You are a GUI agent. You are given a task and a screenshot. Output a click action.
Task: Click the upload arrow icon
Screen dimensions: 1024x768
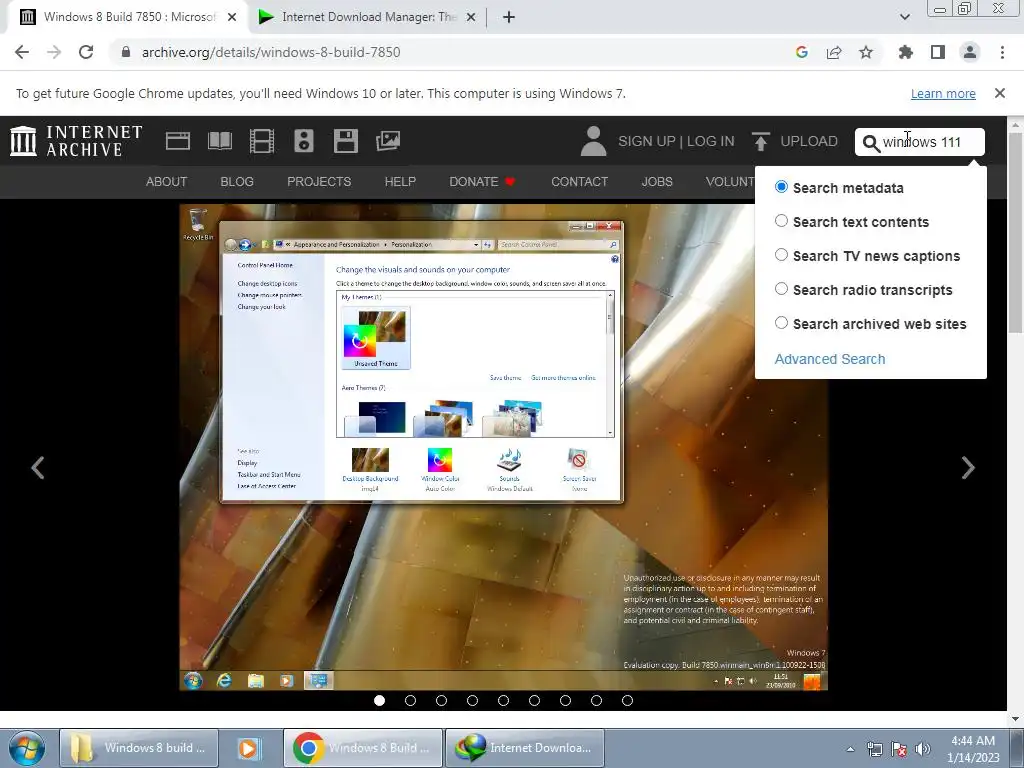[760, 141]
